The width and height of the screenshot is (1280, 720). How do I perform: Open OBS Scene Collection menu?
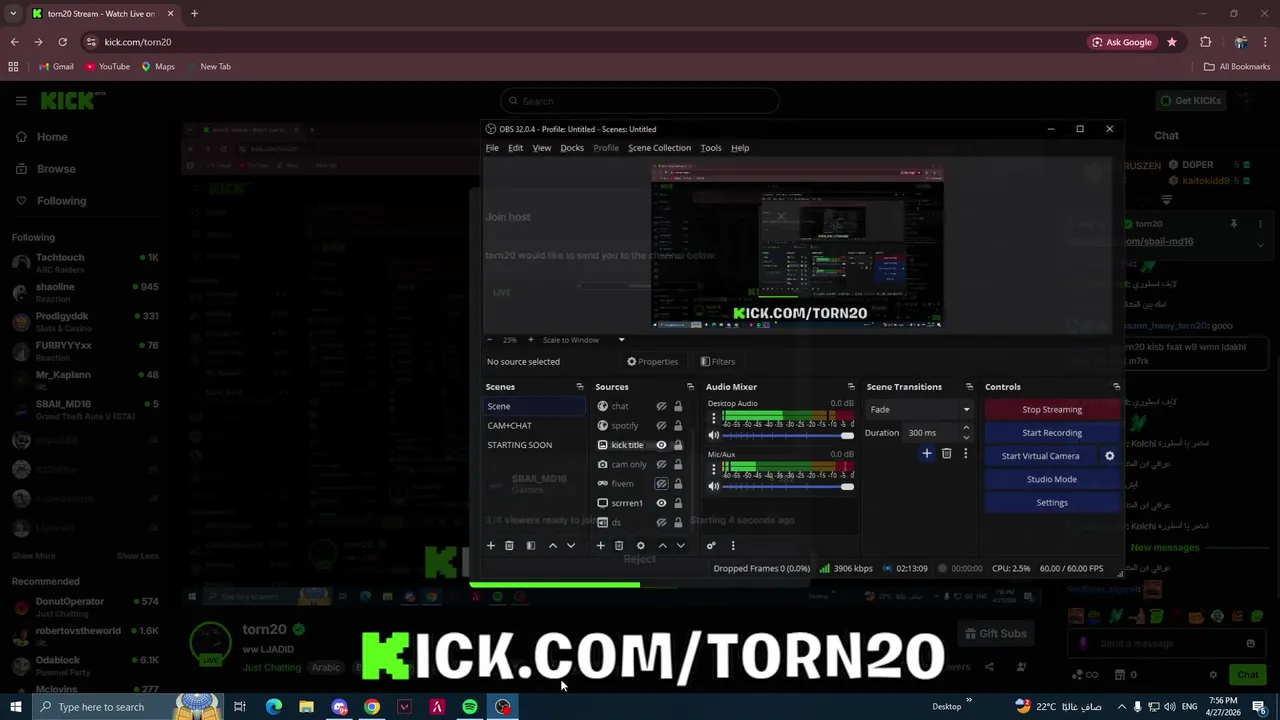659,148
